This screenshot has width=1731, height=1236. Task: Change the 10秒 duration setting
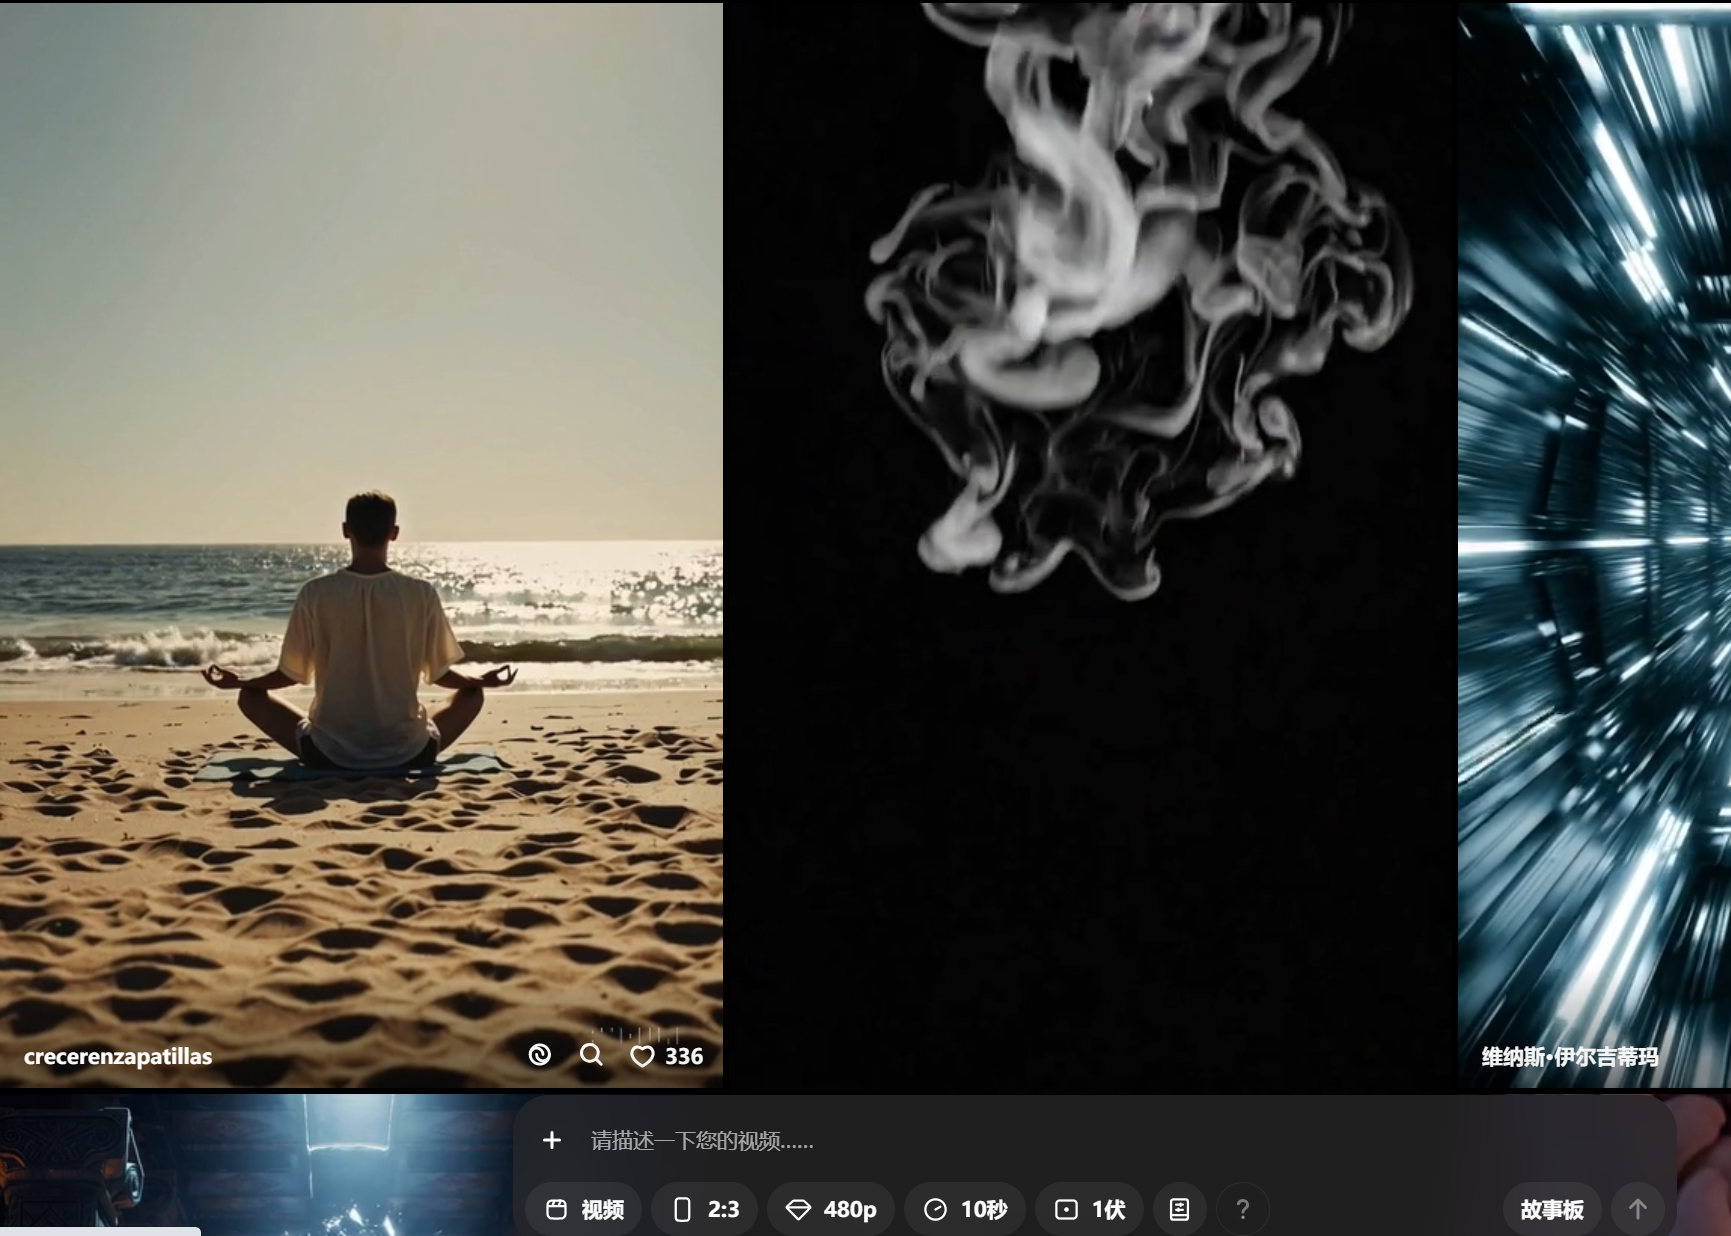(965, 1210)
